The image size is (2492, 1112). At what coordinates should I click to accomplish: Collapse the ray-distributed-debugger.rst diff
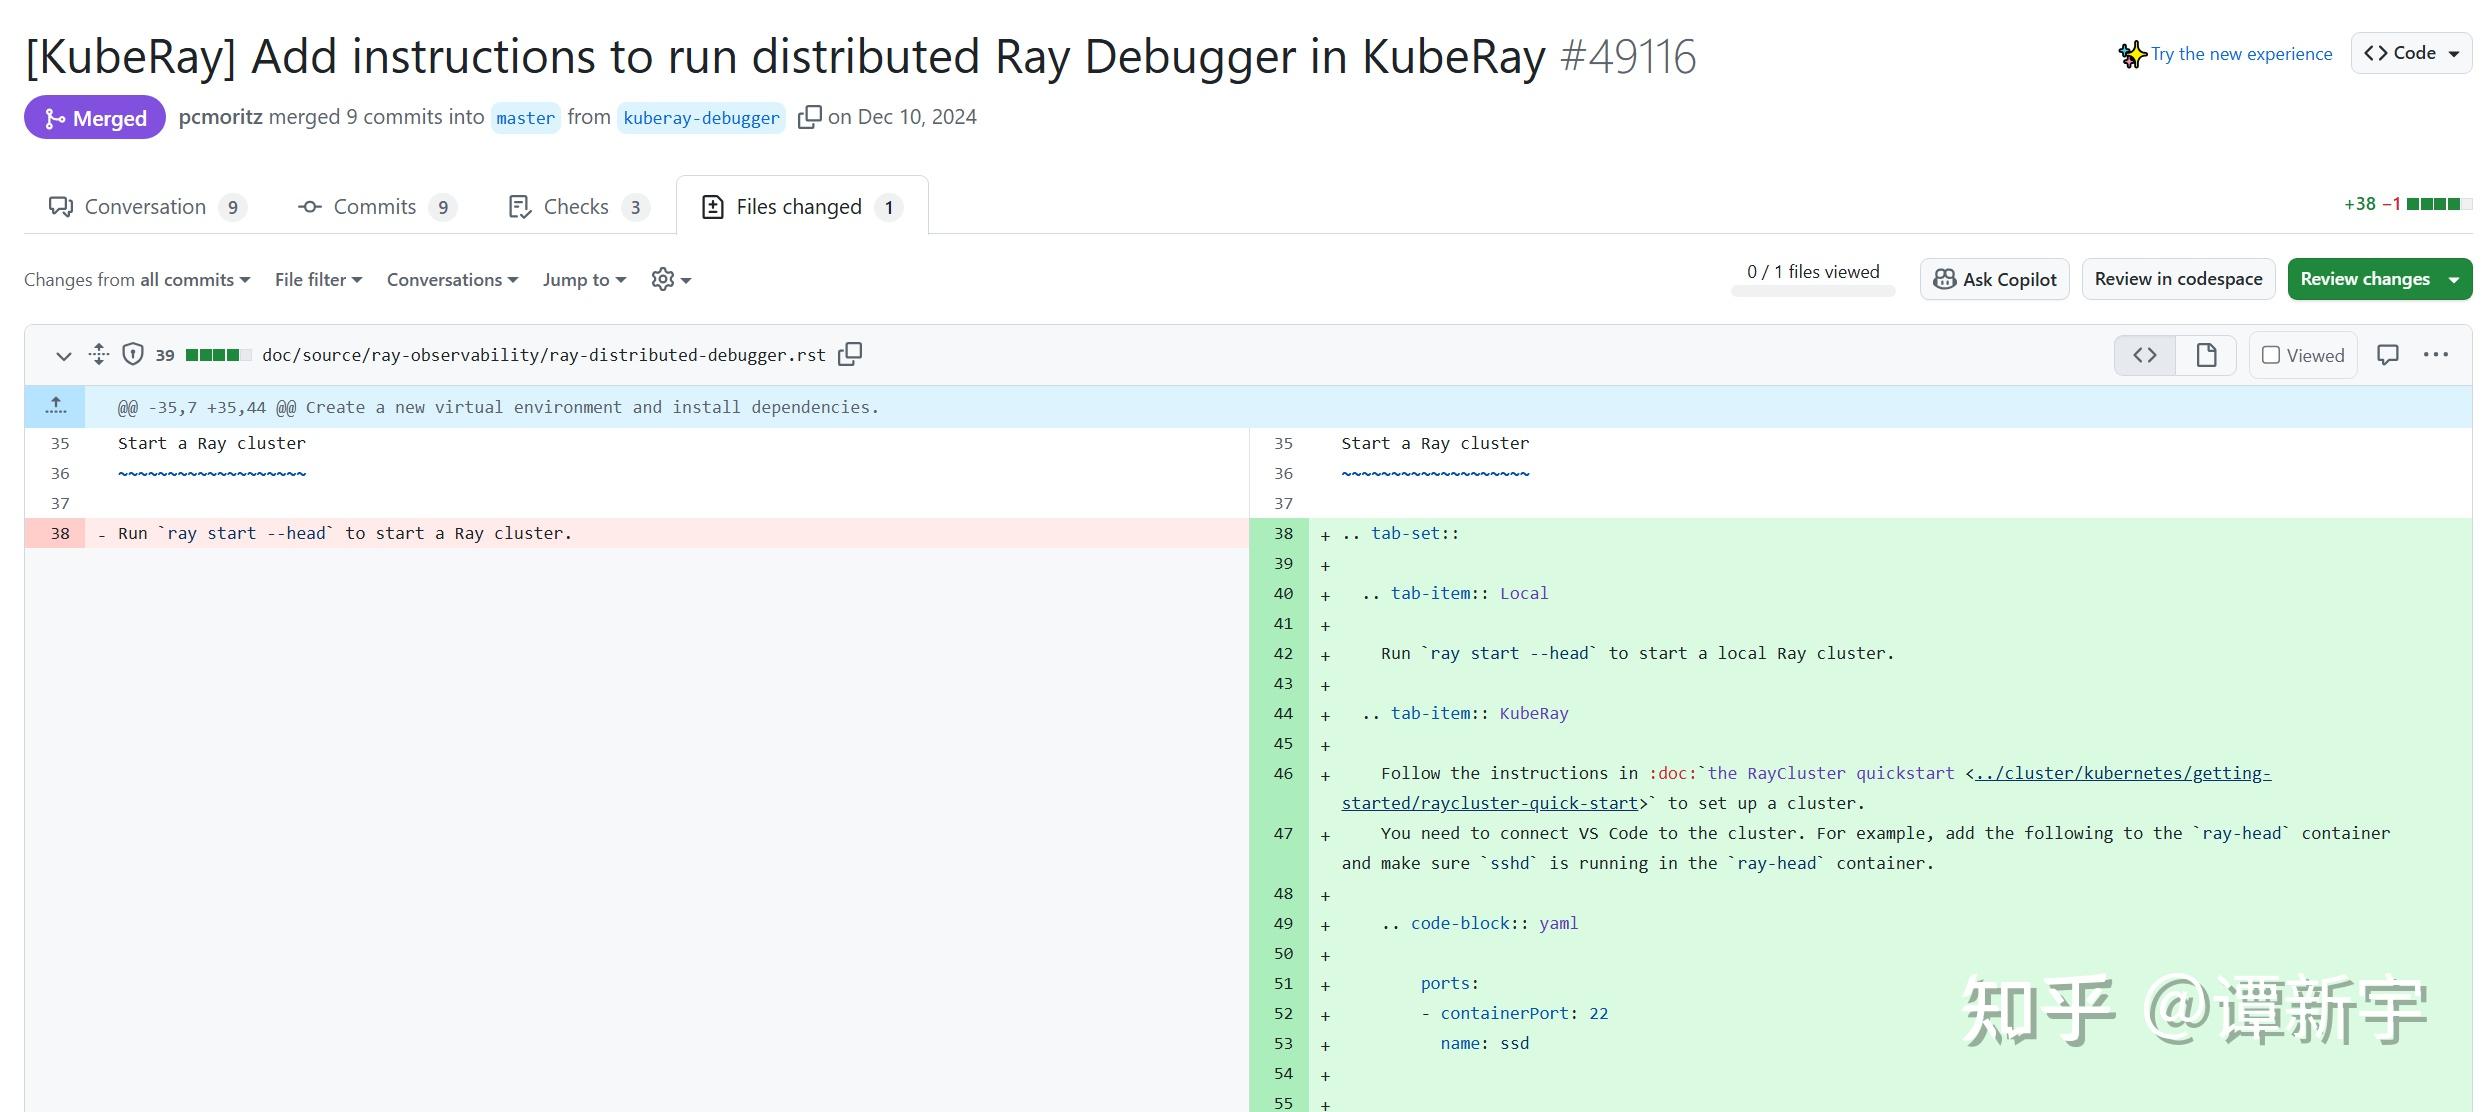click(x=63, y=355)
